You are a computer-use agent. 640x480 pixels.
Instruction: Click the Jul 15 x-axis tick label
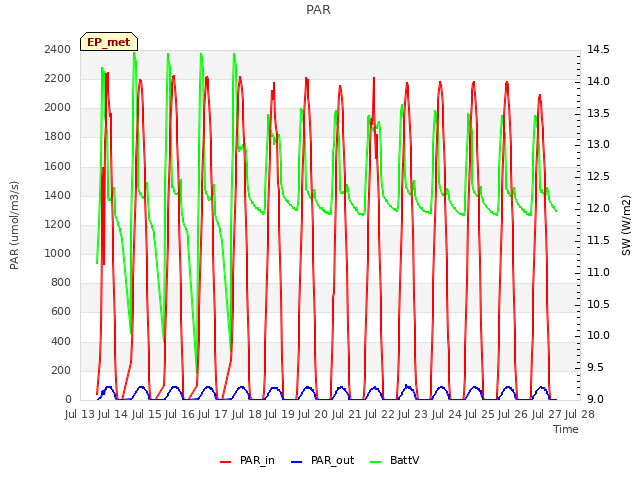(x=147, y=414)
